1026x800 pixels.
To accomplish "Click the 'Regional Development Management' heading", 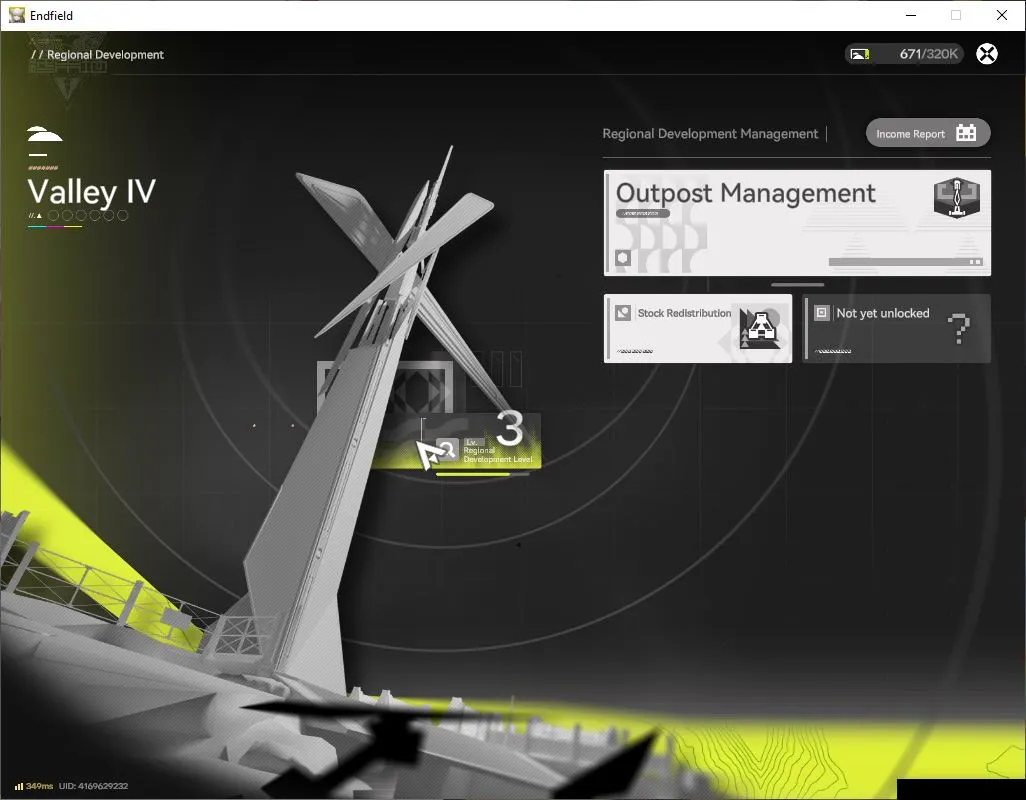I will click(710, 133).
